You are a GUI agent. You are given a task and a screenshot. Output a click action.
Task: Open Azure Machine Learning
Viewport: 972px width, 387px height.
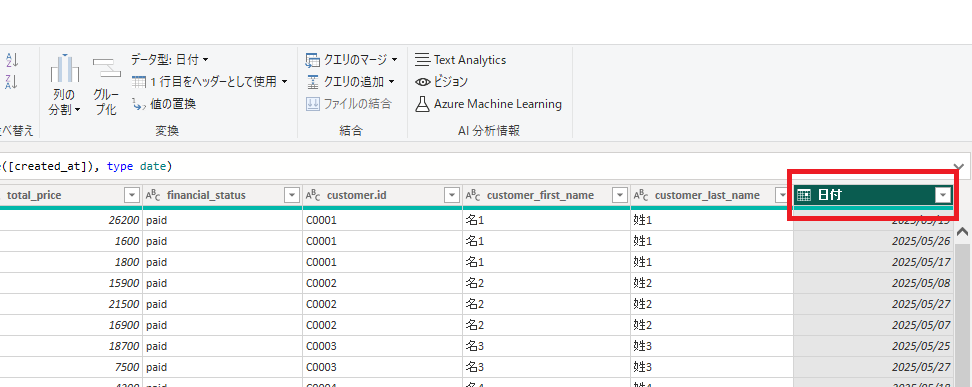pyautogui.click(x=488, y=104)
